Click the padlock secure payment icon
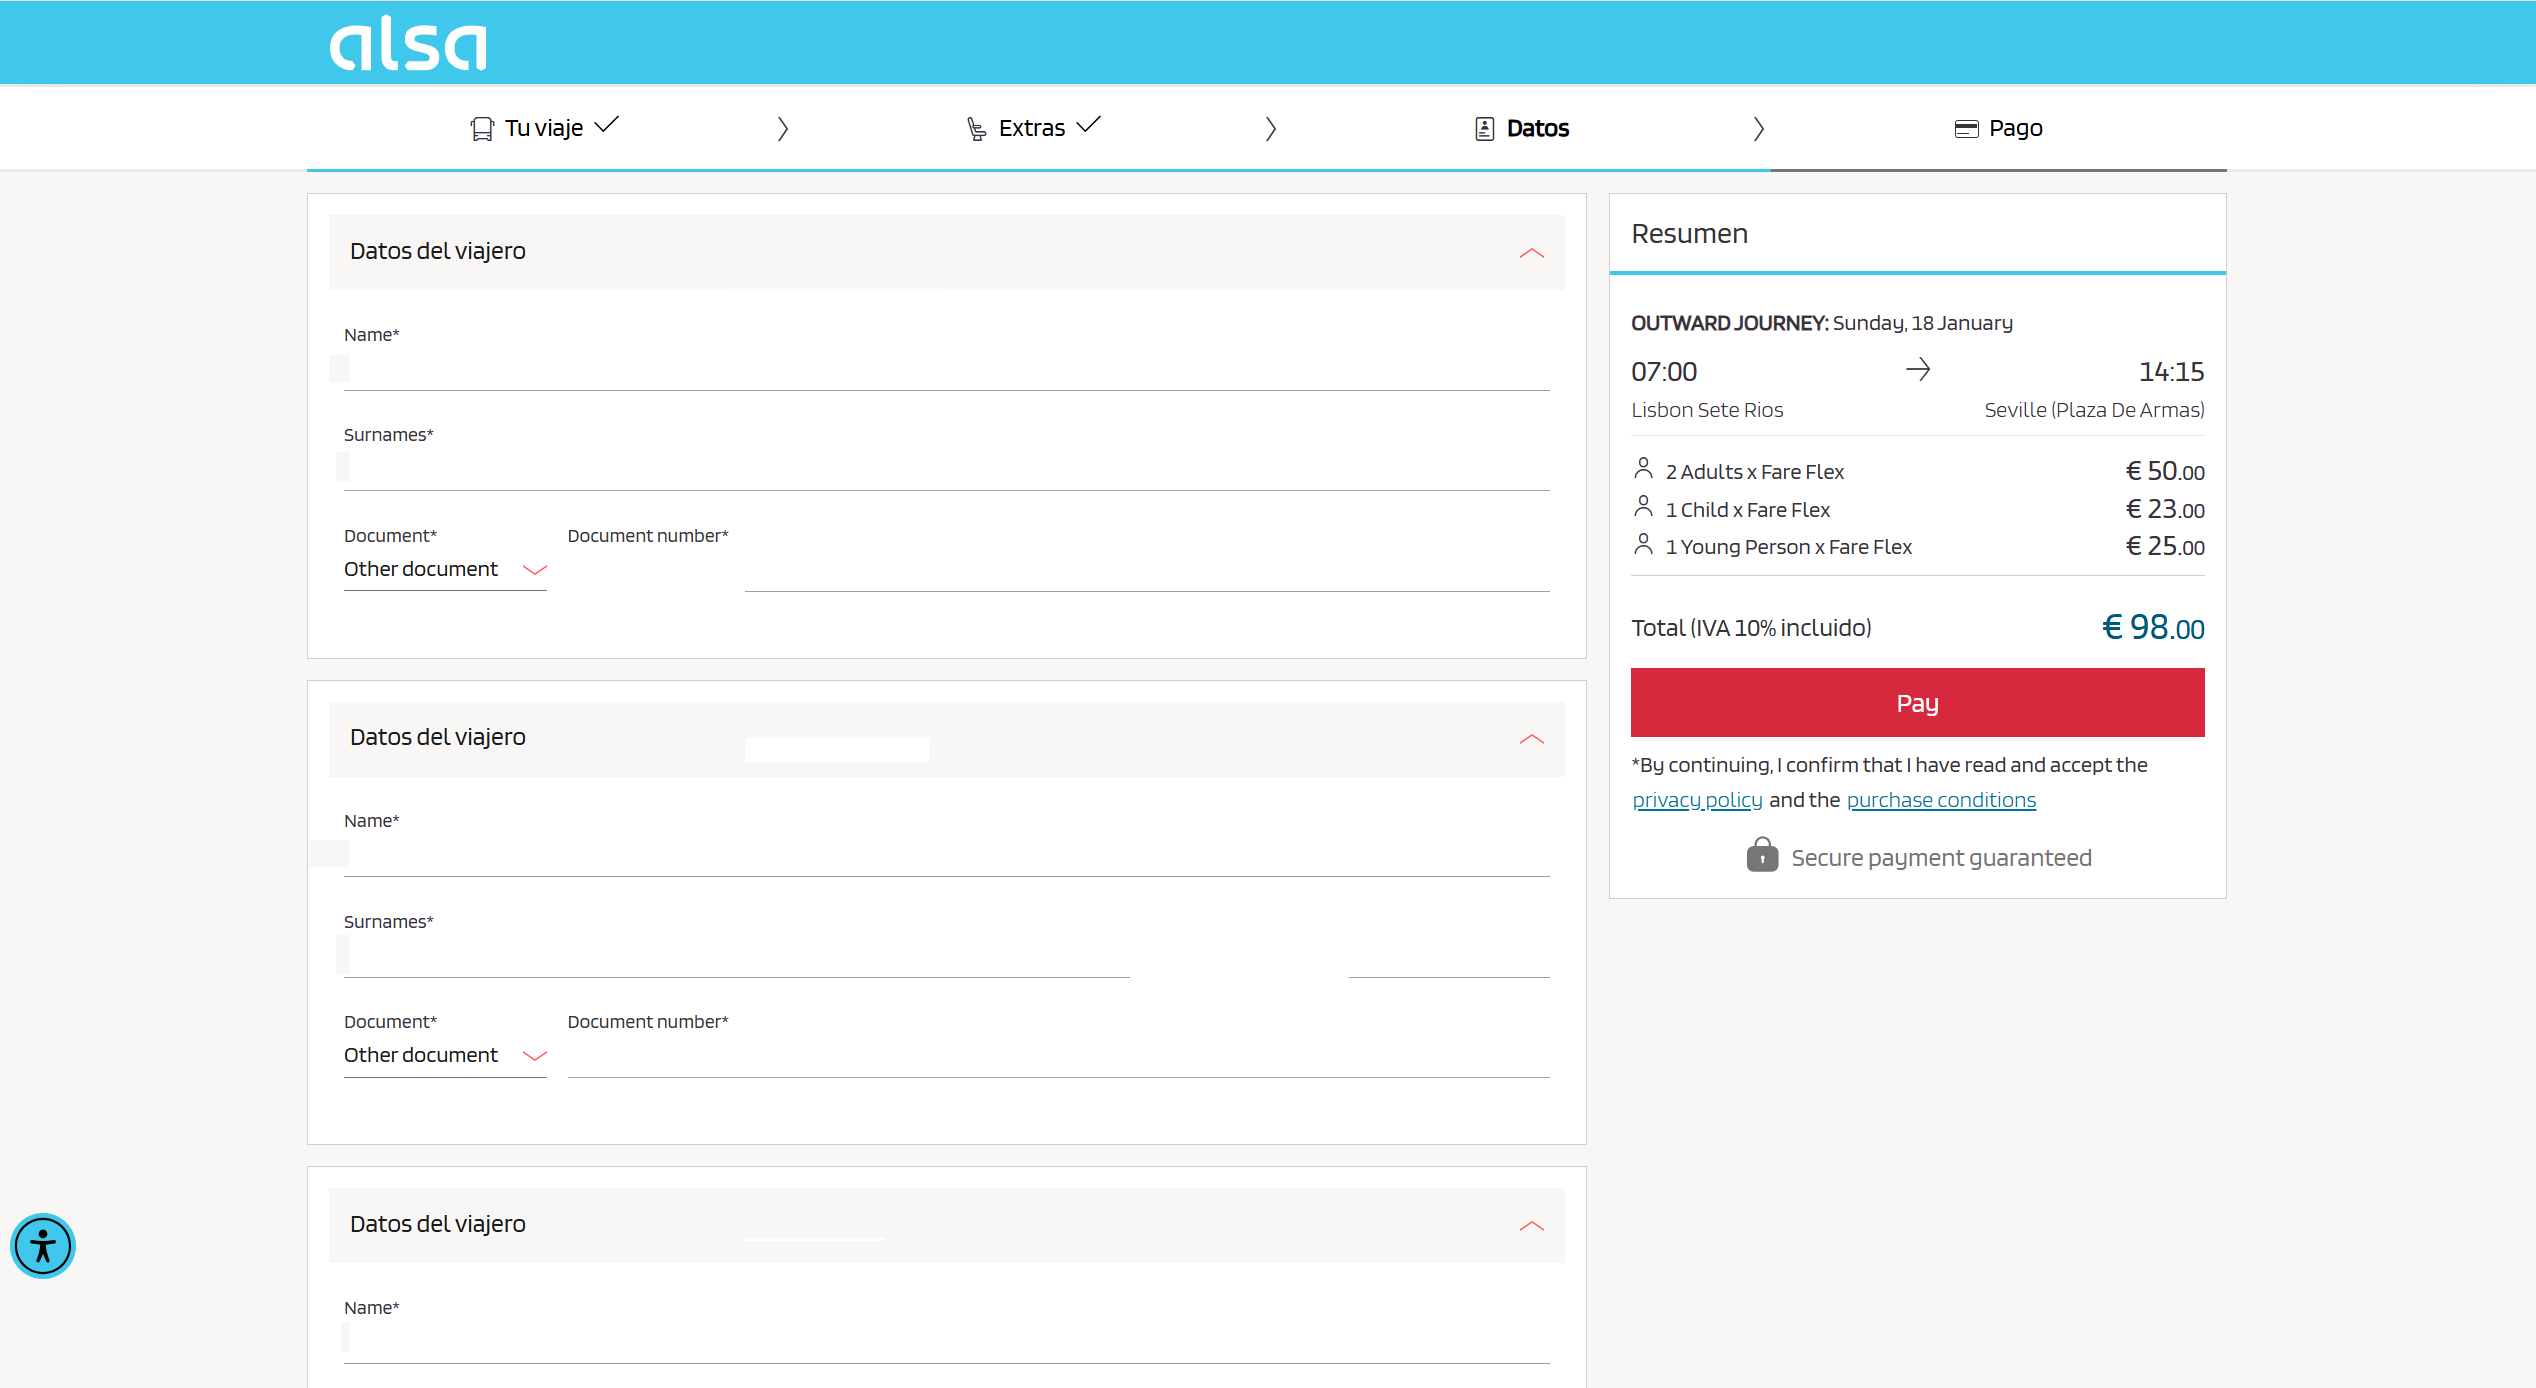 click(1762, 856)
